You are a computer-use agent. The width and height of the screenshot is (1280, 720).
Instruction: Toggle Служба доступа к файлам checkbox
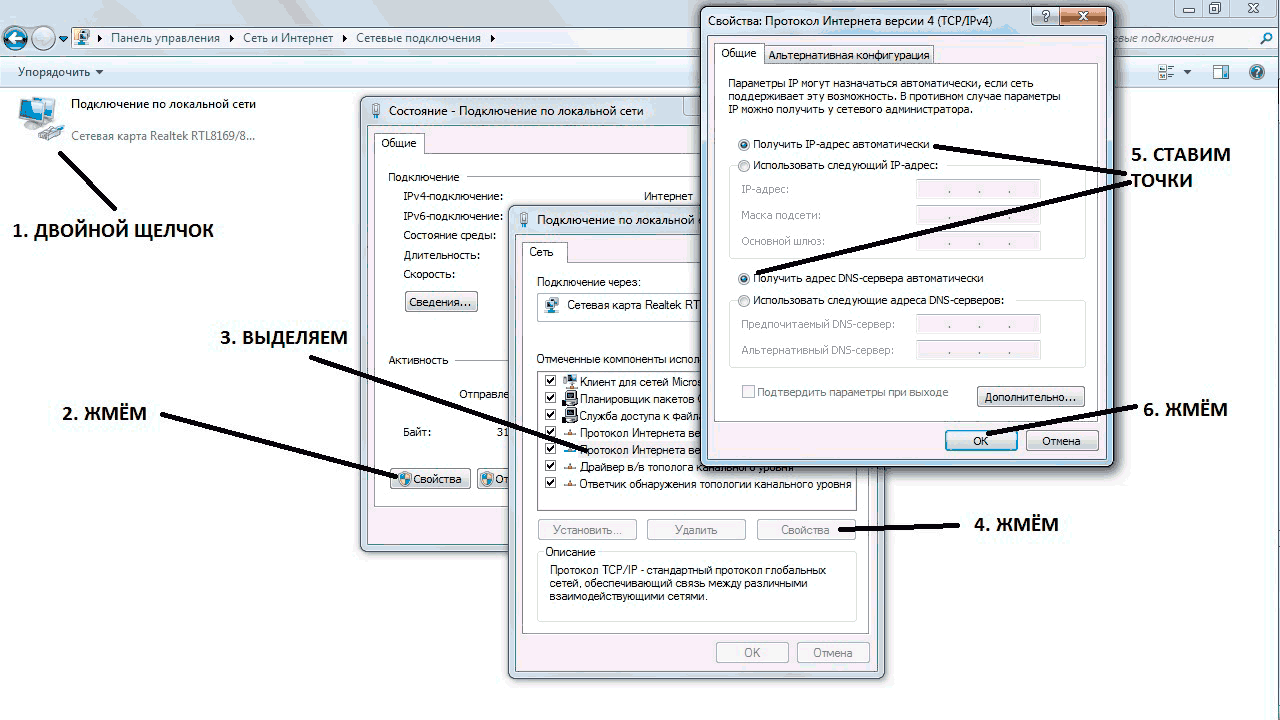(550, 415)
